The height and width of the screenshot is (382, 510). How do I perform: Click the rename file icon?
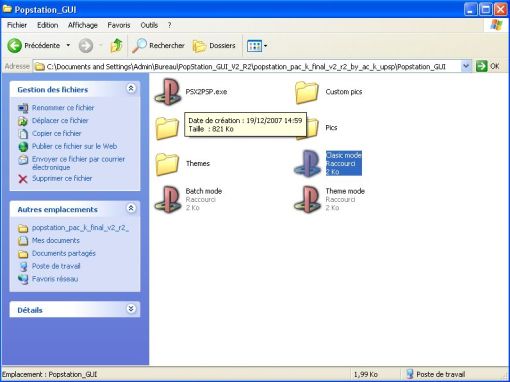23,108
